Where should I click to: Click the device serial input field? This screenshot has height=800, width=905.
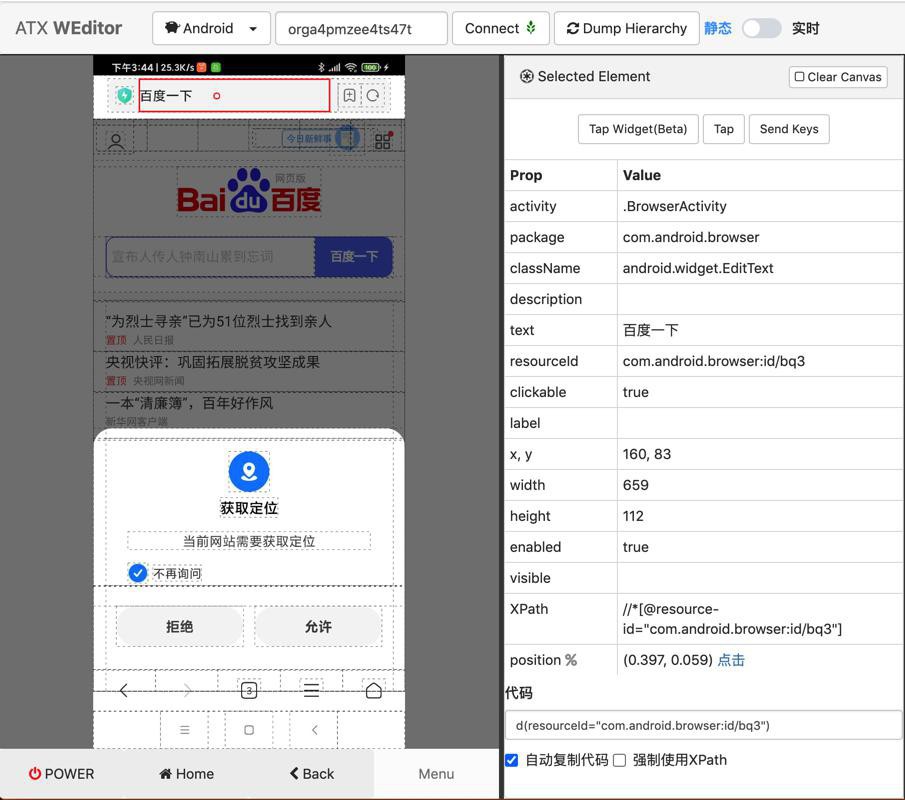coord(361,28)
